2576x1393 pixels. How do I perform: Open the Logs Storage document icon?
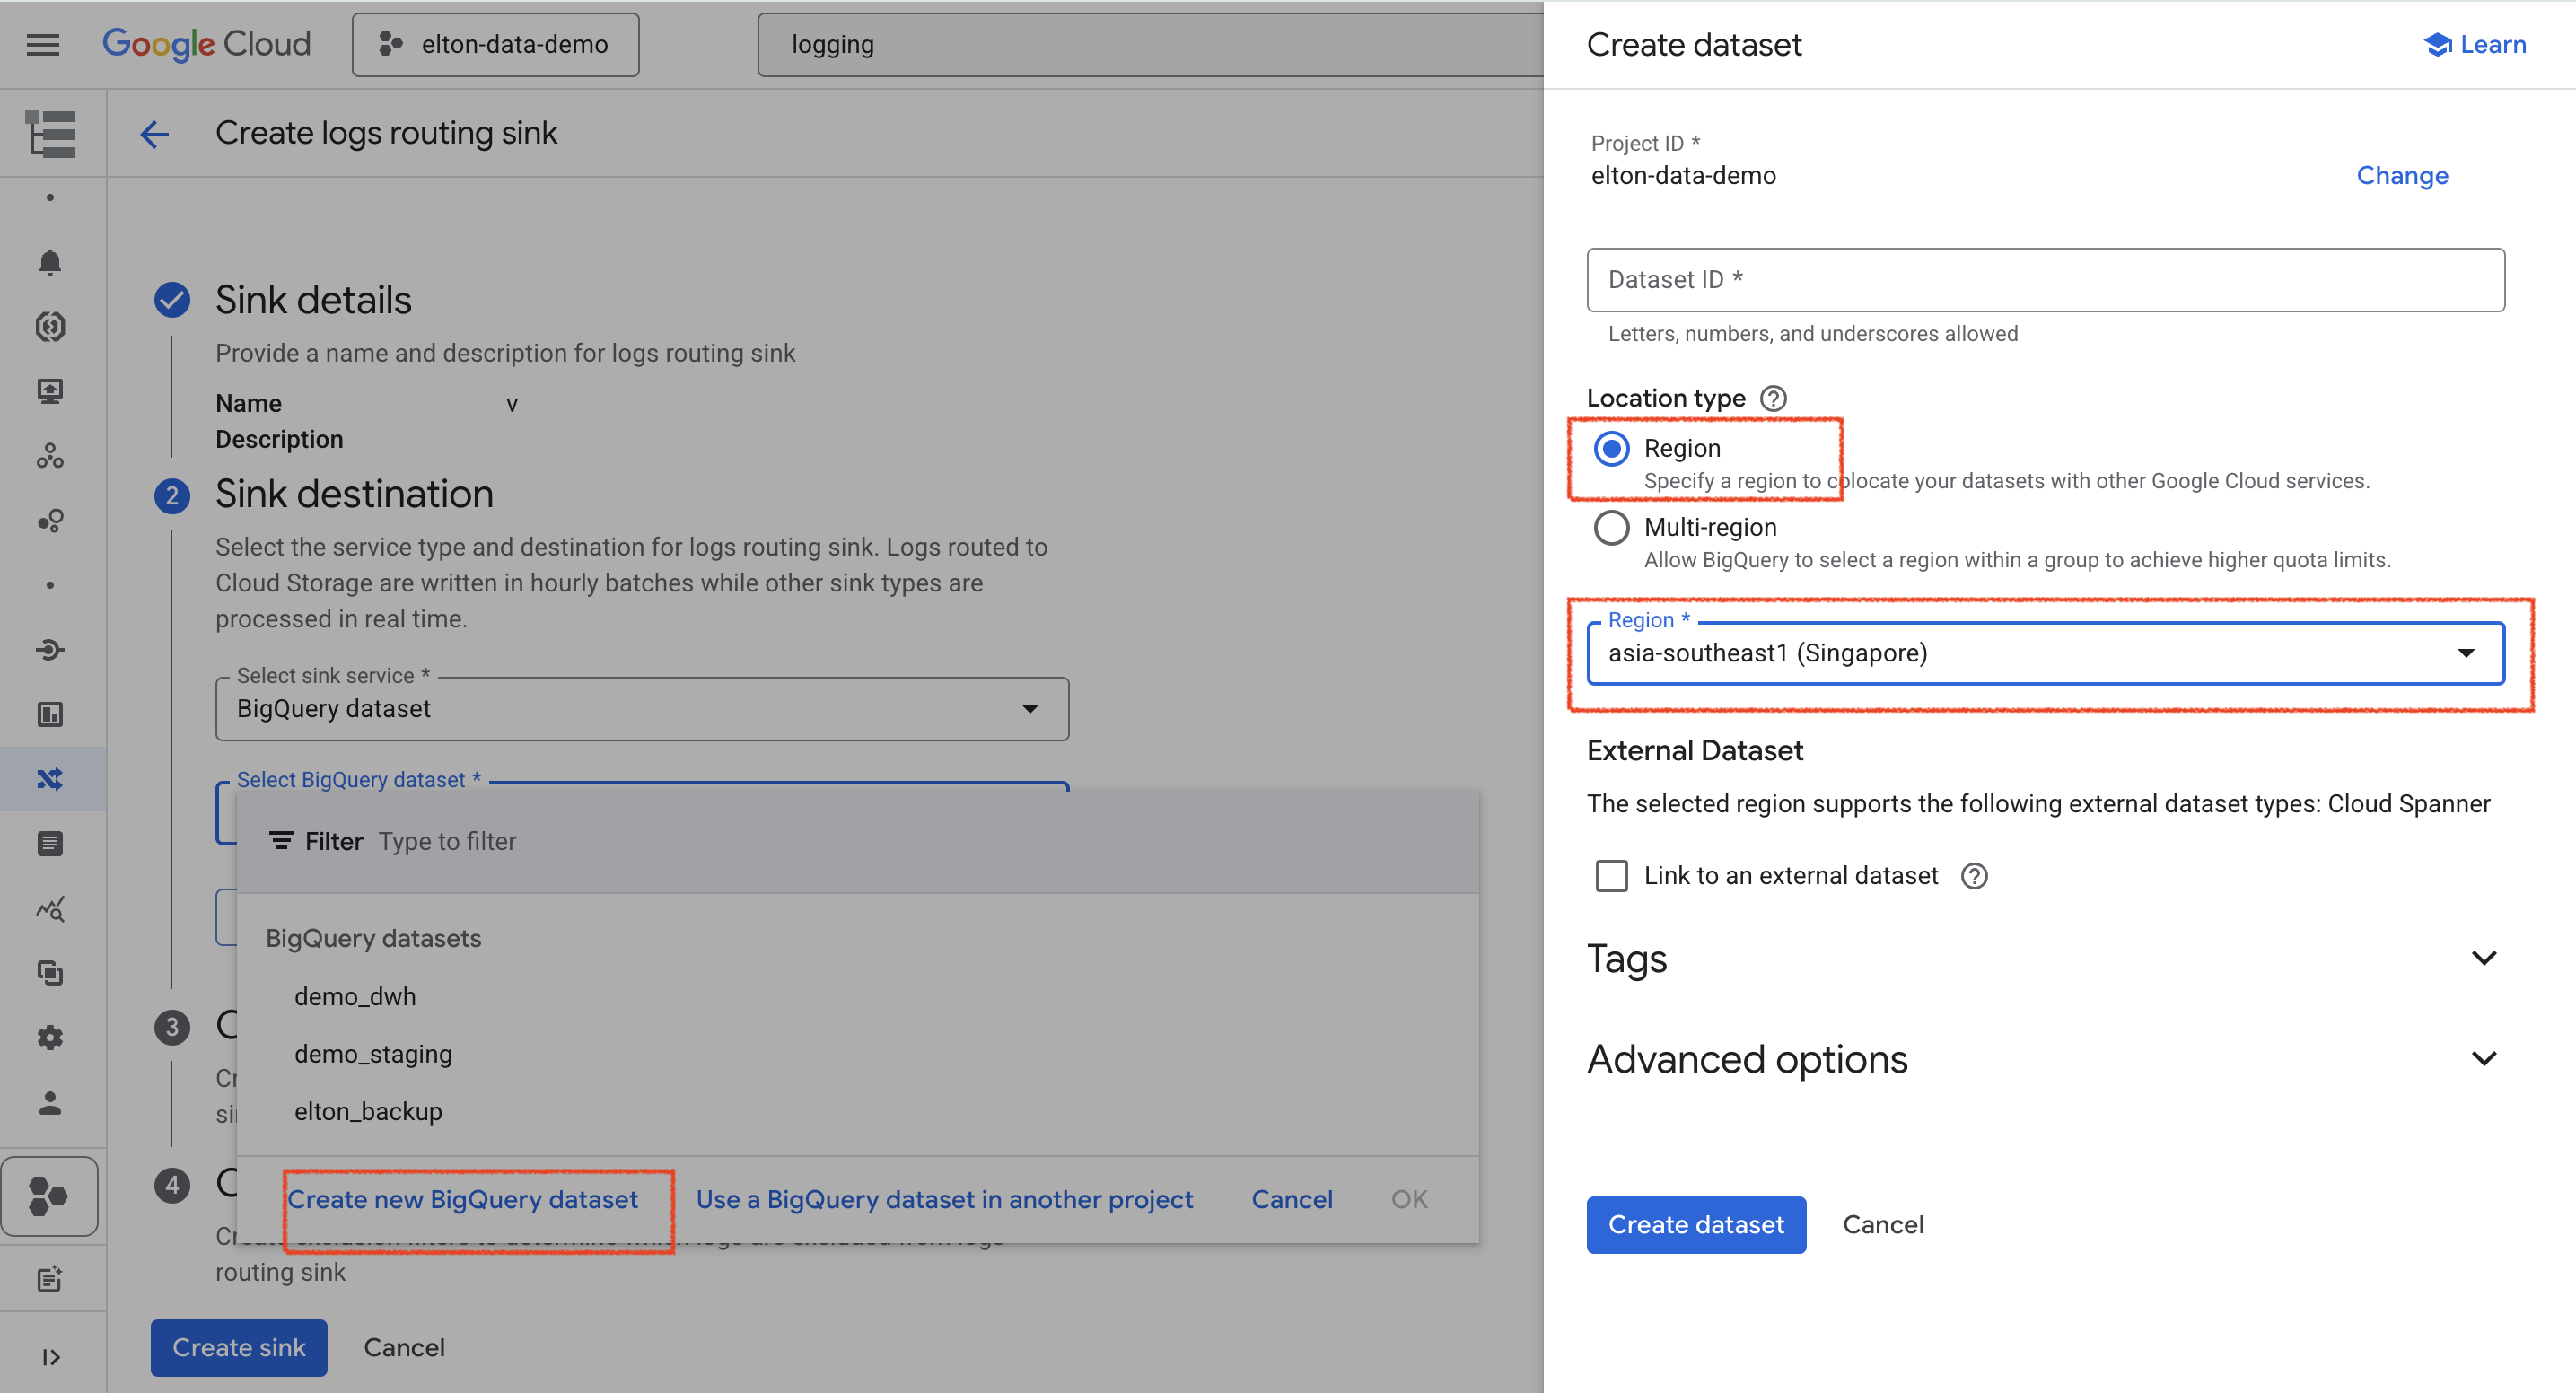click(50, 843)
